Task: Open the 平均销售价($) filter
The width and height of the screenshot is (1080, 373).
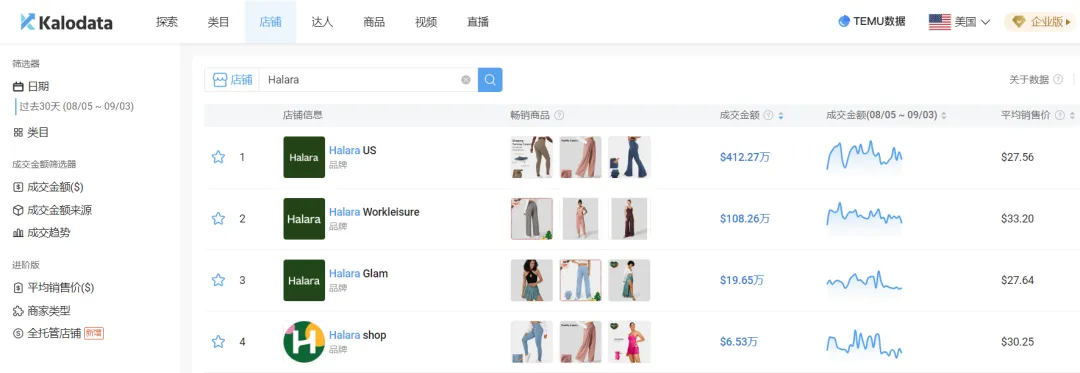Action: coord(54,288)
